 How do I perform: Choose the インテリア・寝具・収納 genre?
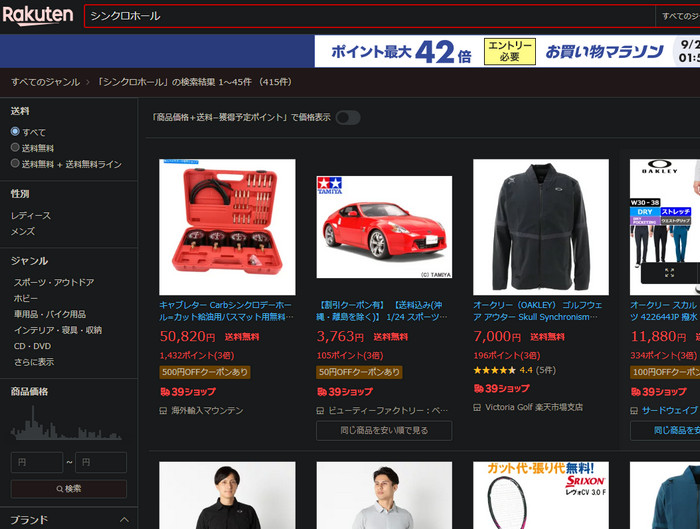[58, 330]
